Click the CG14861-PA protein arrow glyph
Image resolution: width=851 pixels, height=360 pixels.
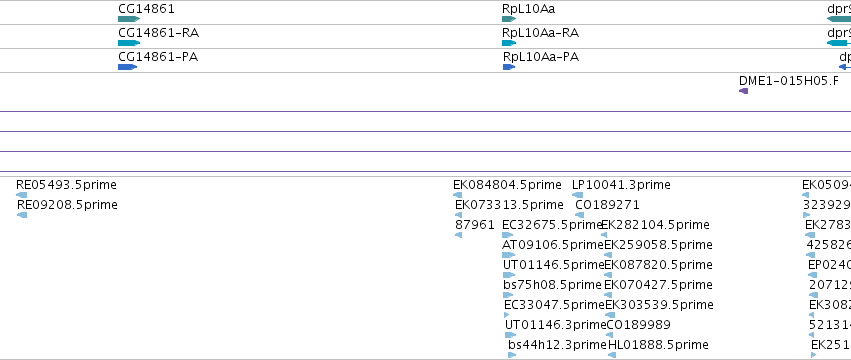pyautogui.click(x=128, y=67)
